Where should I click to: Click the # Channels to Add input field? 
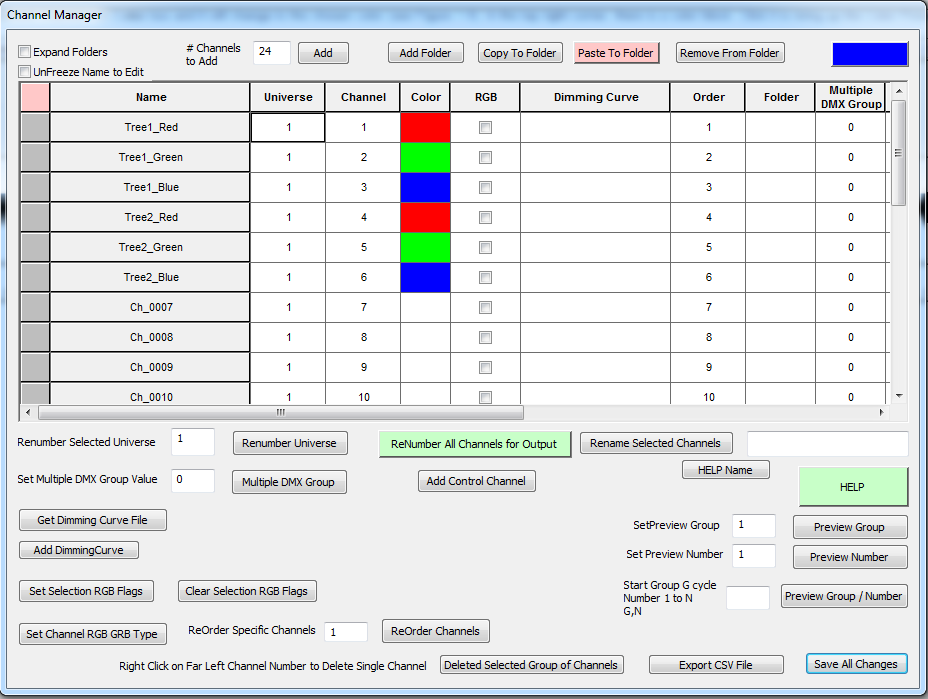(272, 52)
